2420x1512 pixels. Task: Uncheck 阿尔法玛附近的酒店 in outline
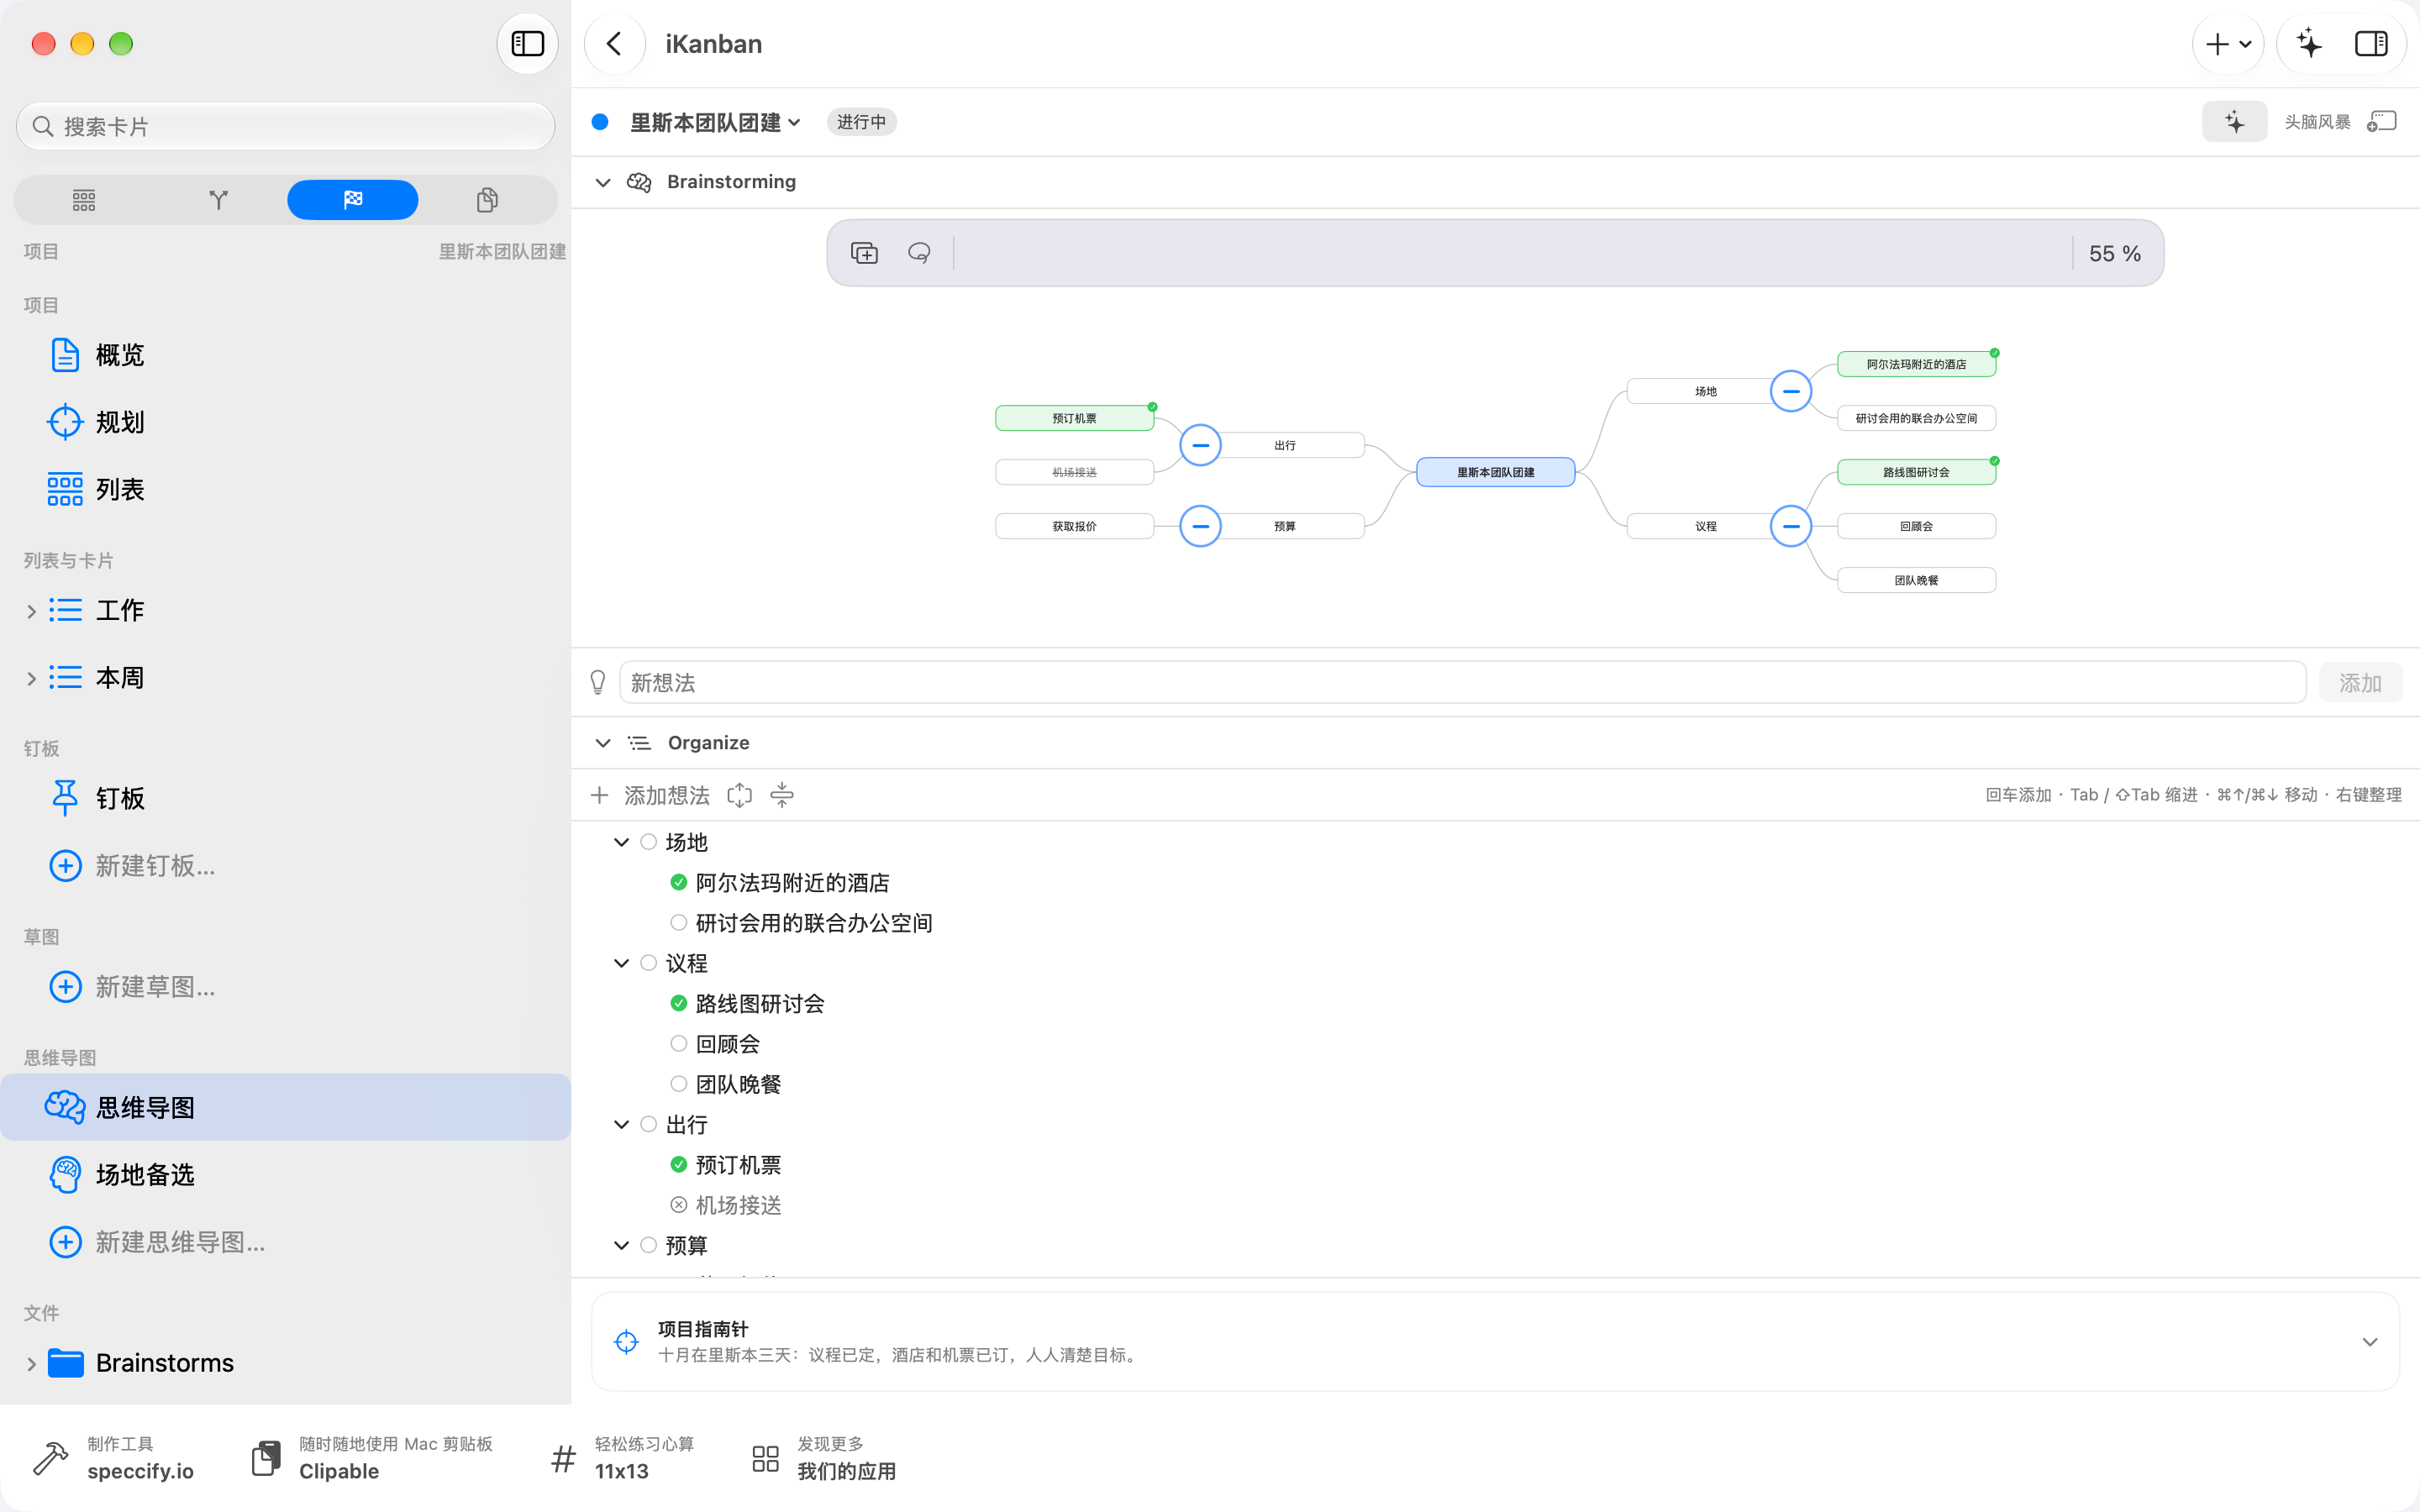(678, 882)
